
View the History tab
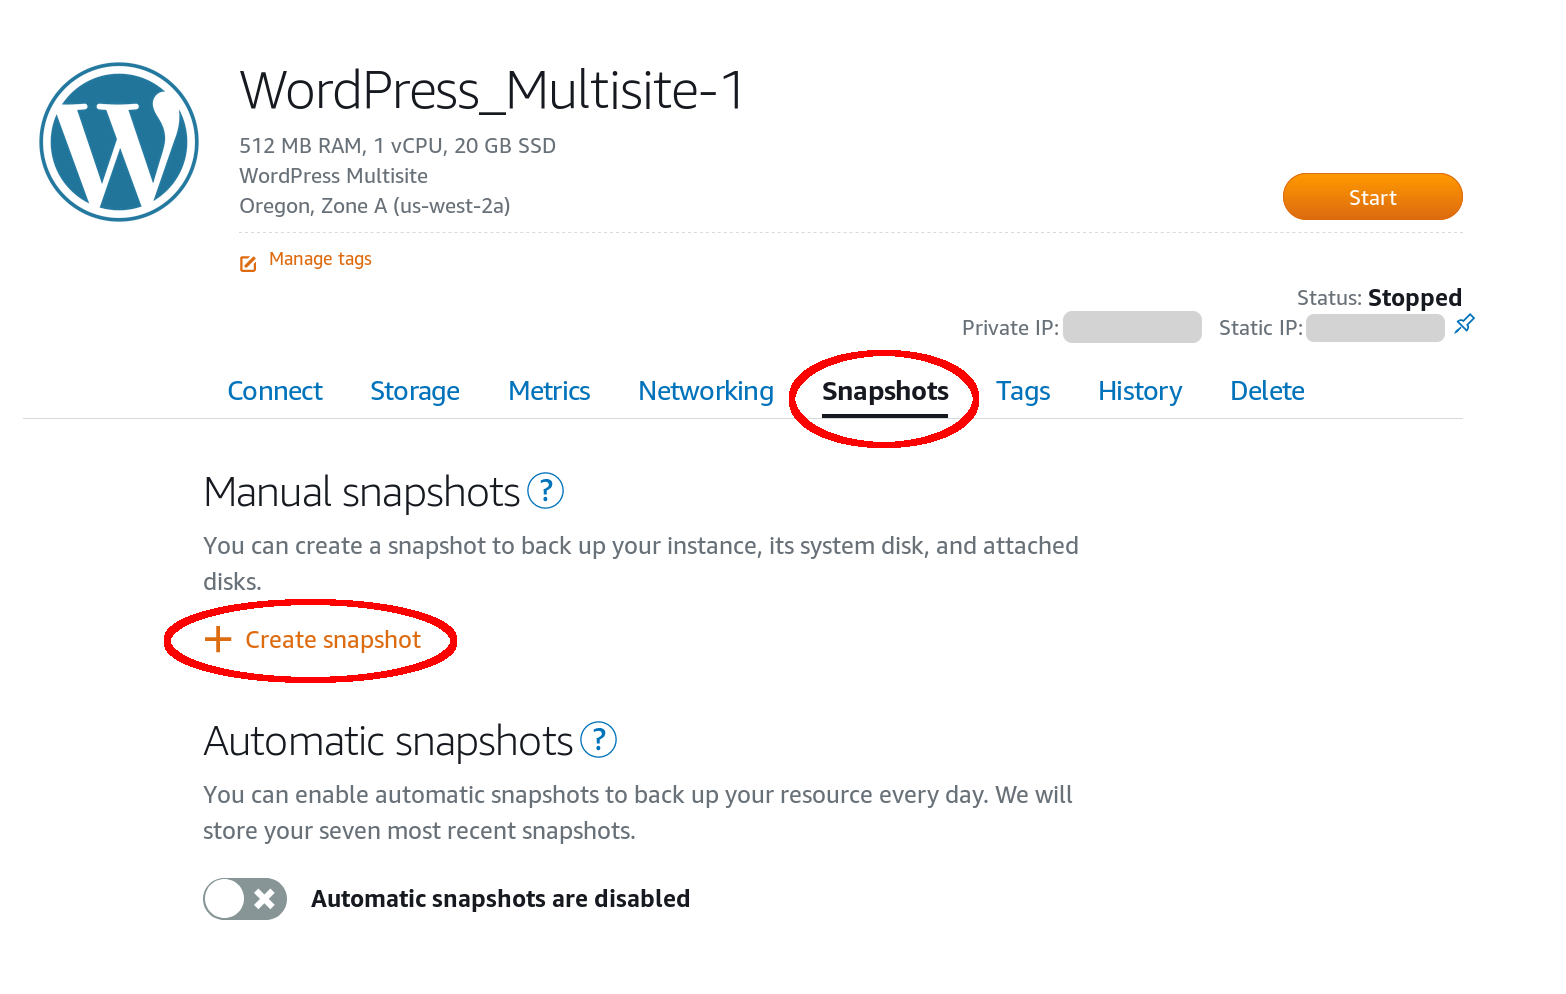click(x=1140, y=391)
